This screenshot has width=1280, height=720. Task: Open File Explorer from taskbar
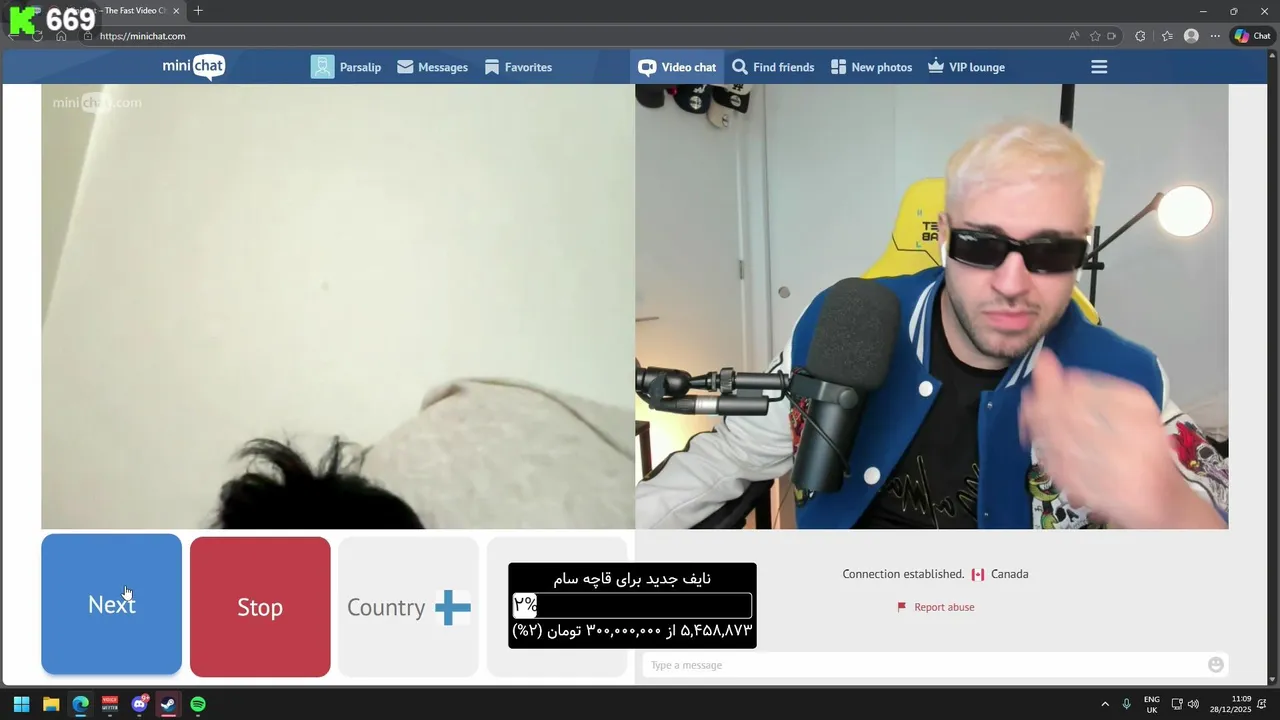pos(51,704)
